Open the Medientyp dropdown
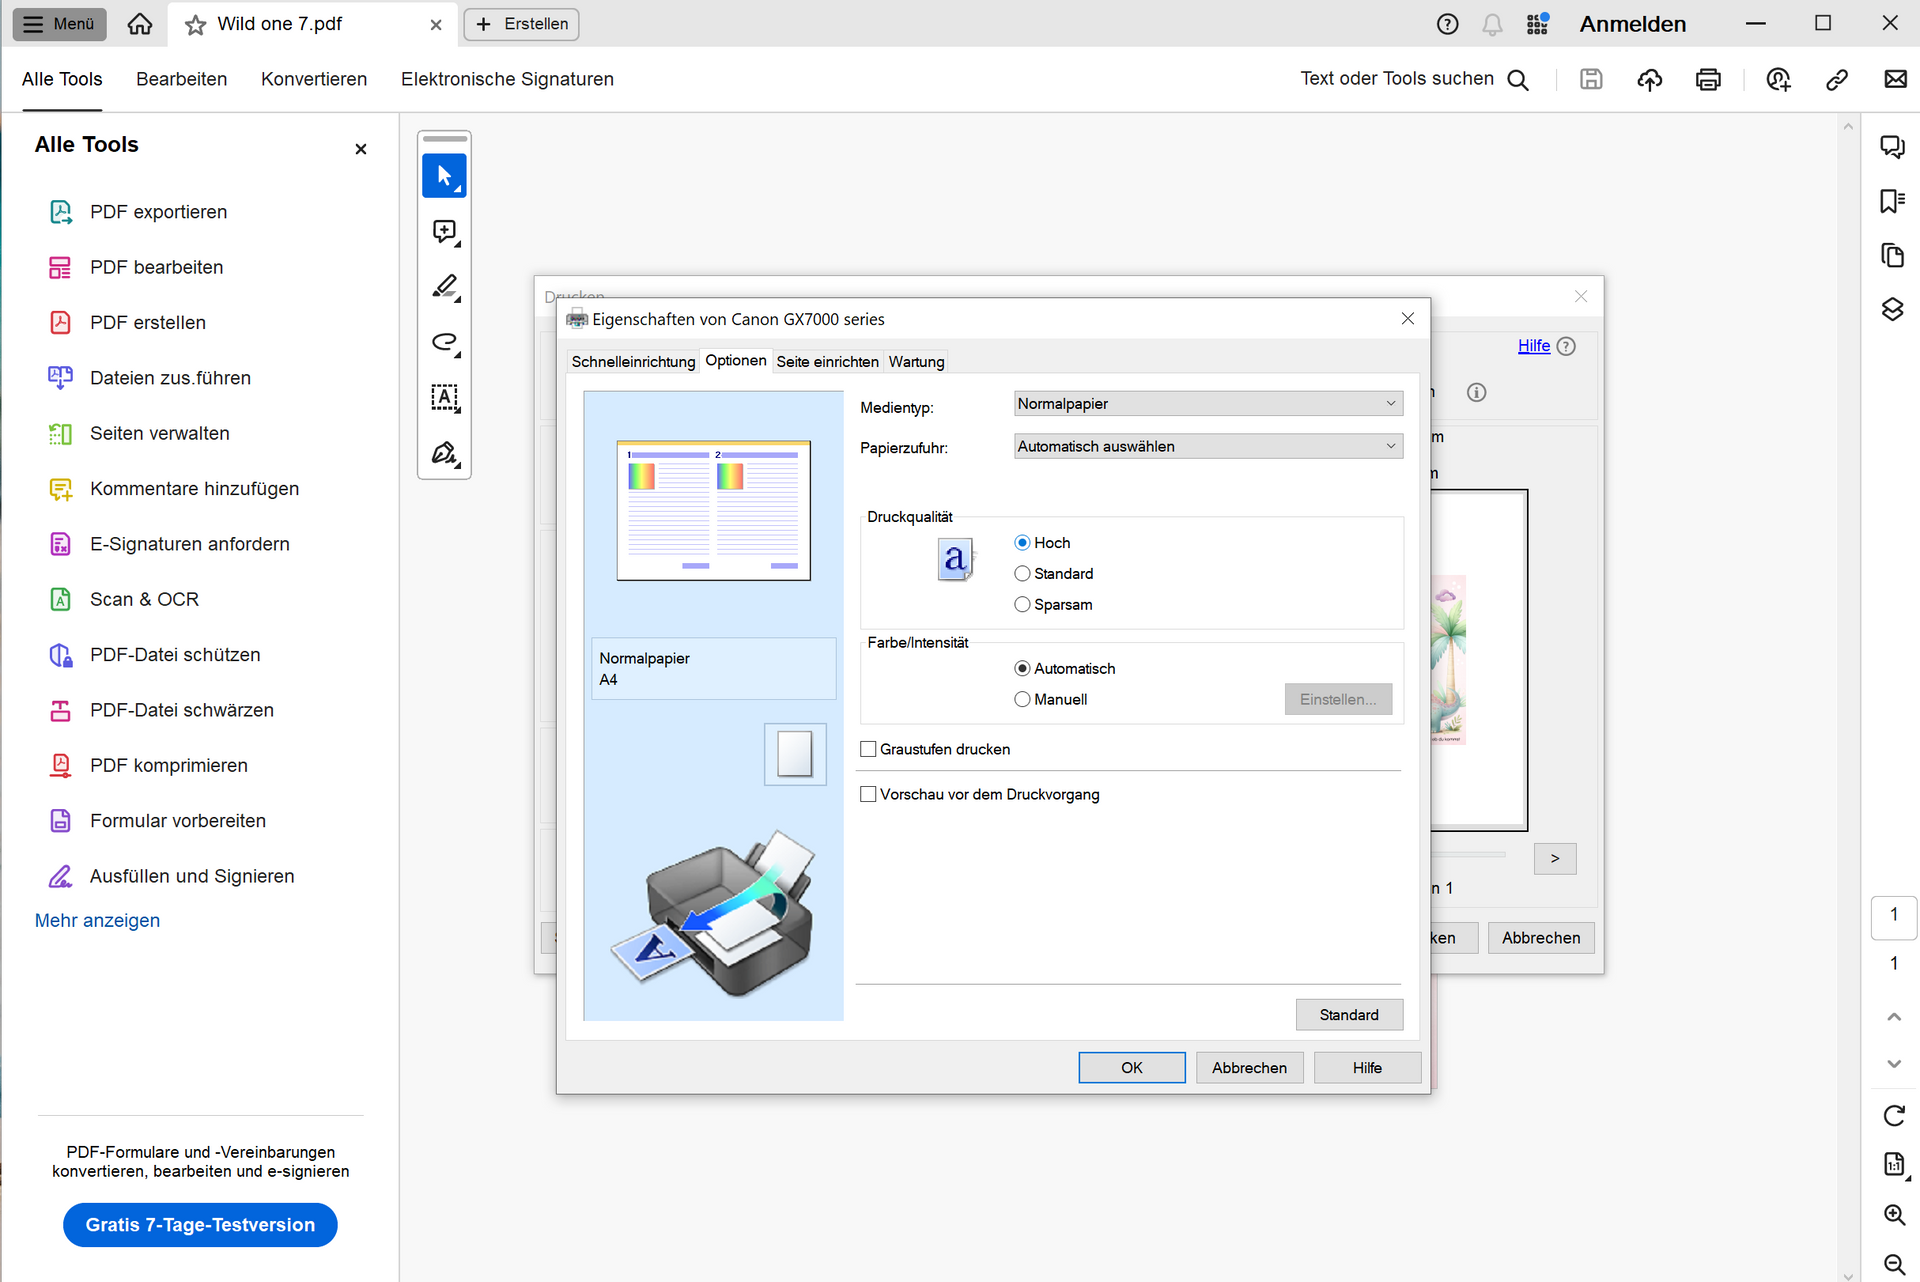Viewport: 1920px width, 1282px height. point(1207,403)
